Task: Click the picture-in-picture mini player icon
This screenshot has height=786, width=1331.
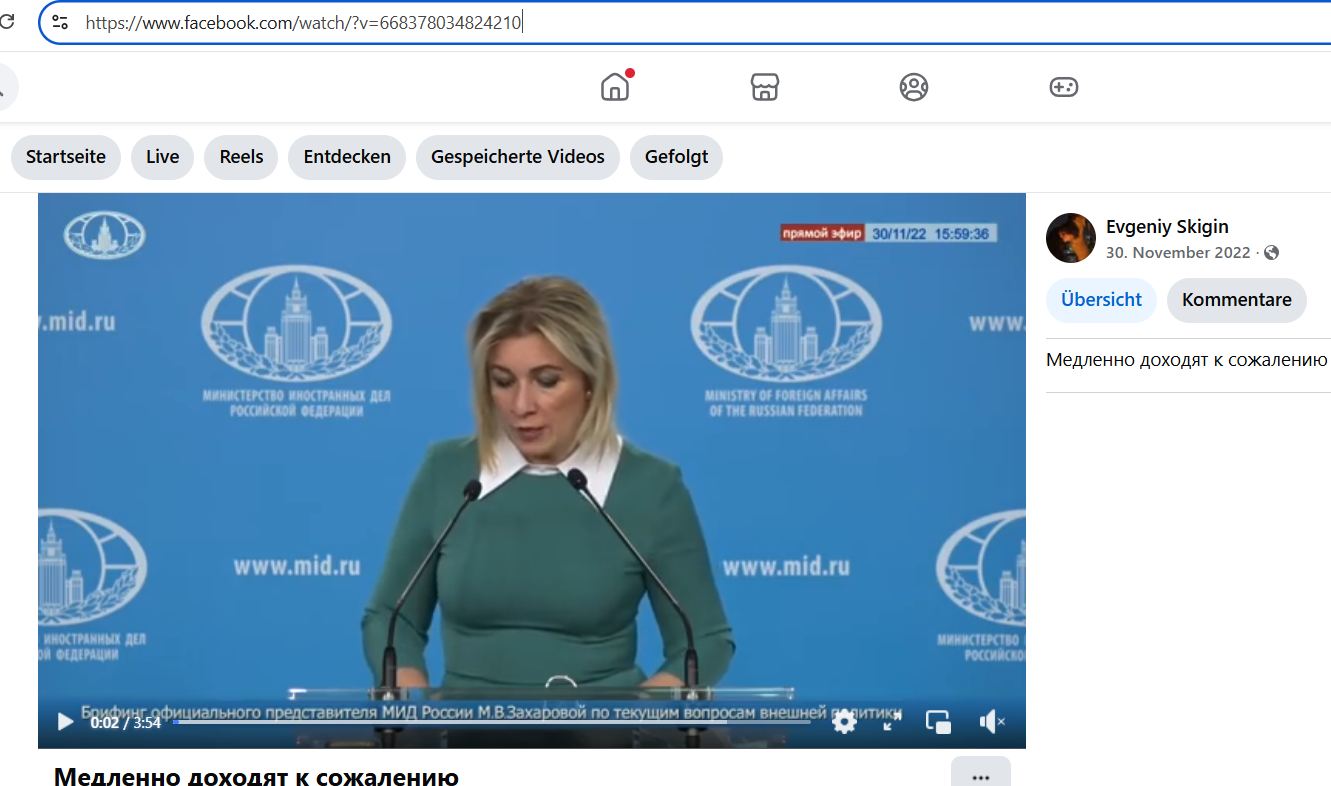Action: tap(938, 721)
